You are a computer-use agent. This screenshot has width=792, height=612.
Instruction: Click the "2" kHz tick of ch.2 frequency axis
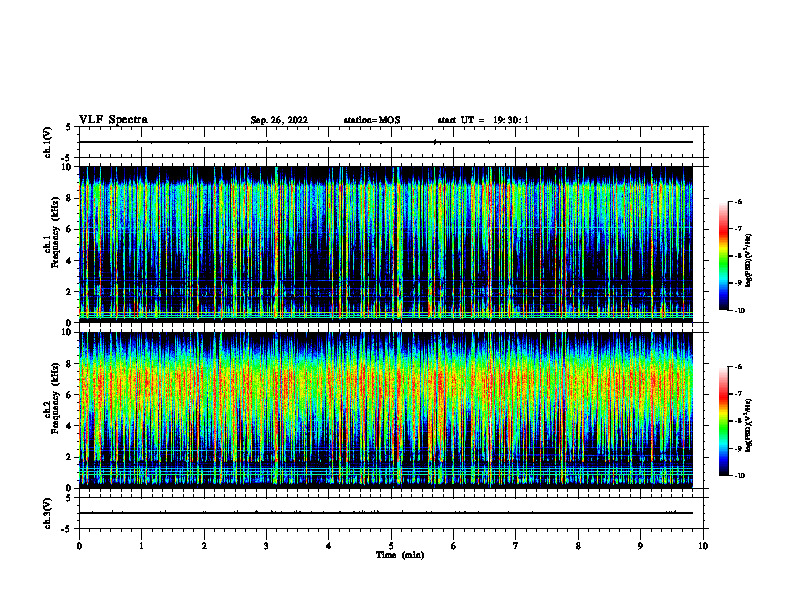pyautogui.click(x=69, y=457)
